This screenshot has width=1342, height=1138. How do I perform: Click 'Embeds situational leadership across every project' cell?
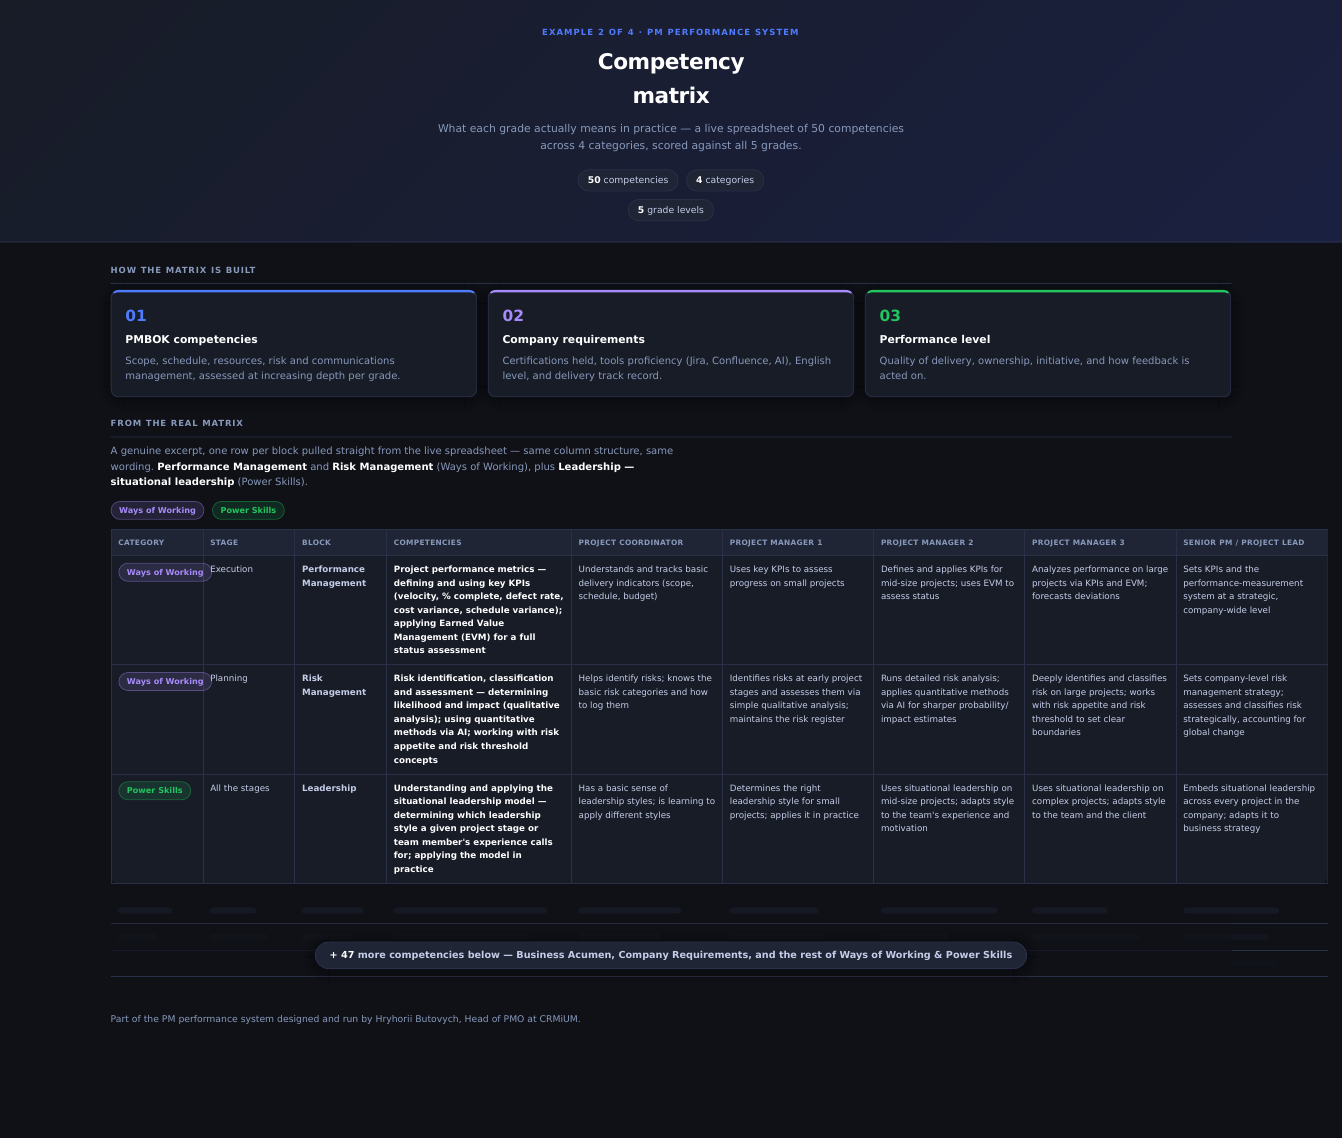[1252, 829]
